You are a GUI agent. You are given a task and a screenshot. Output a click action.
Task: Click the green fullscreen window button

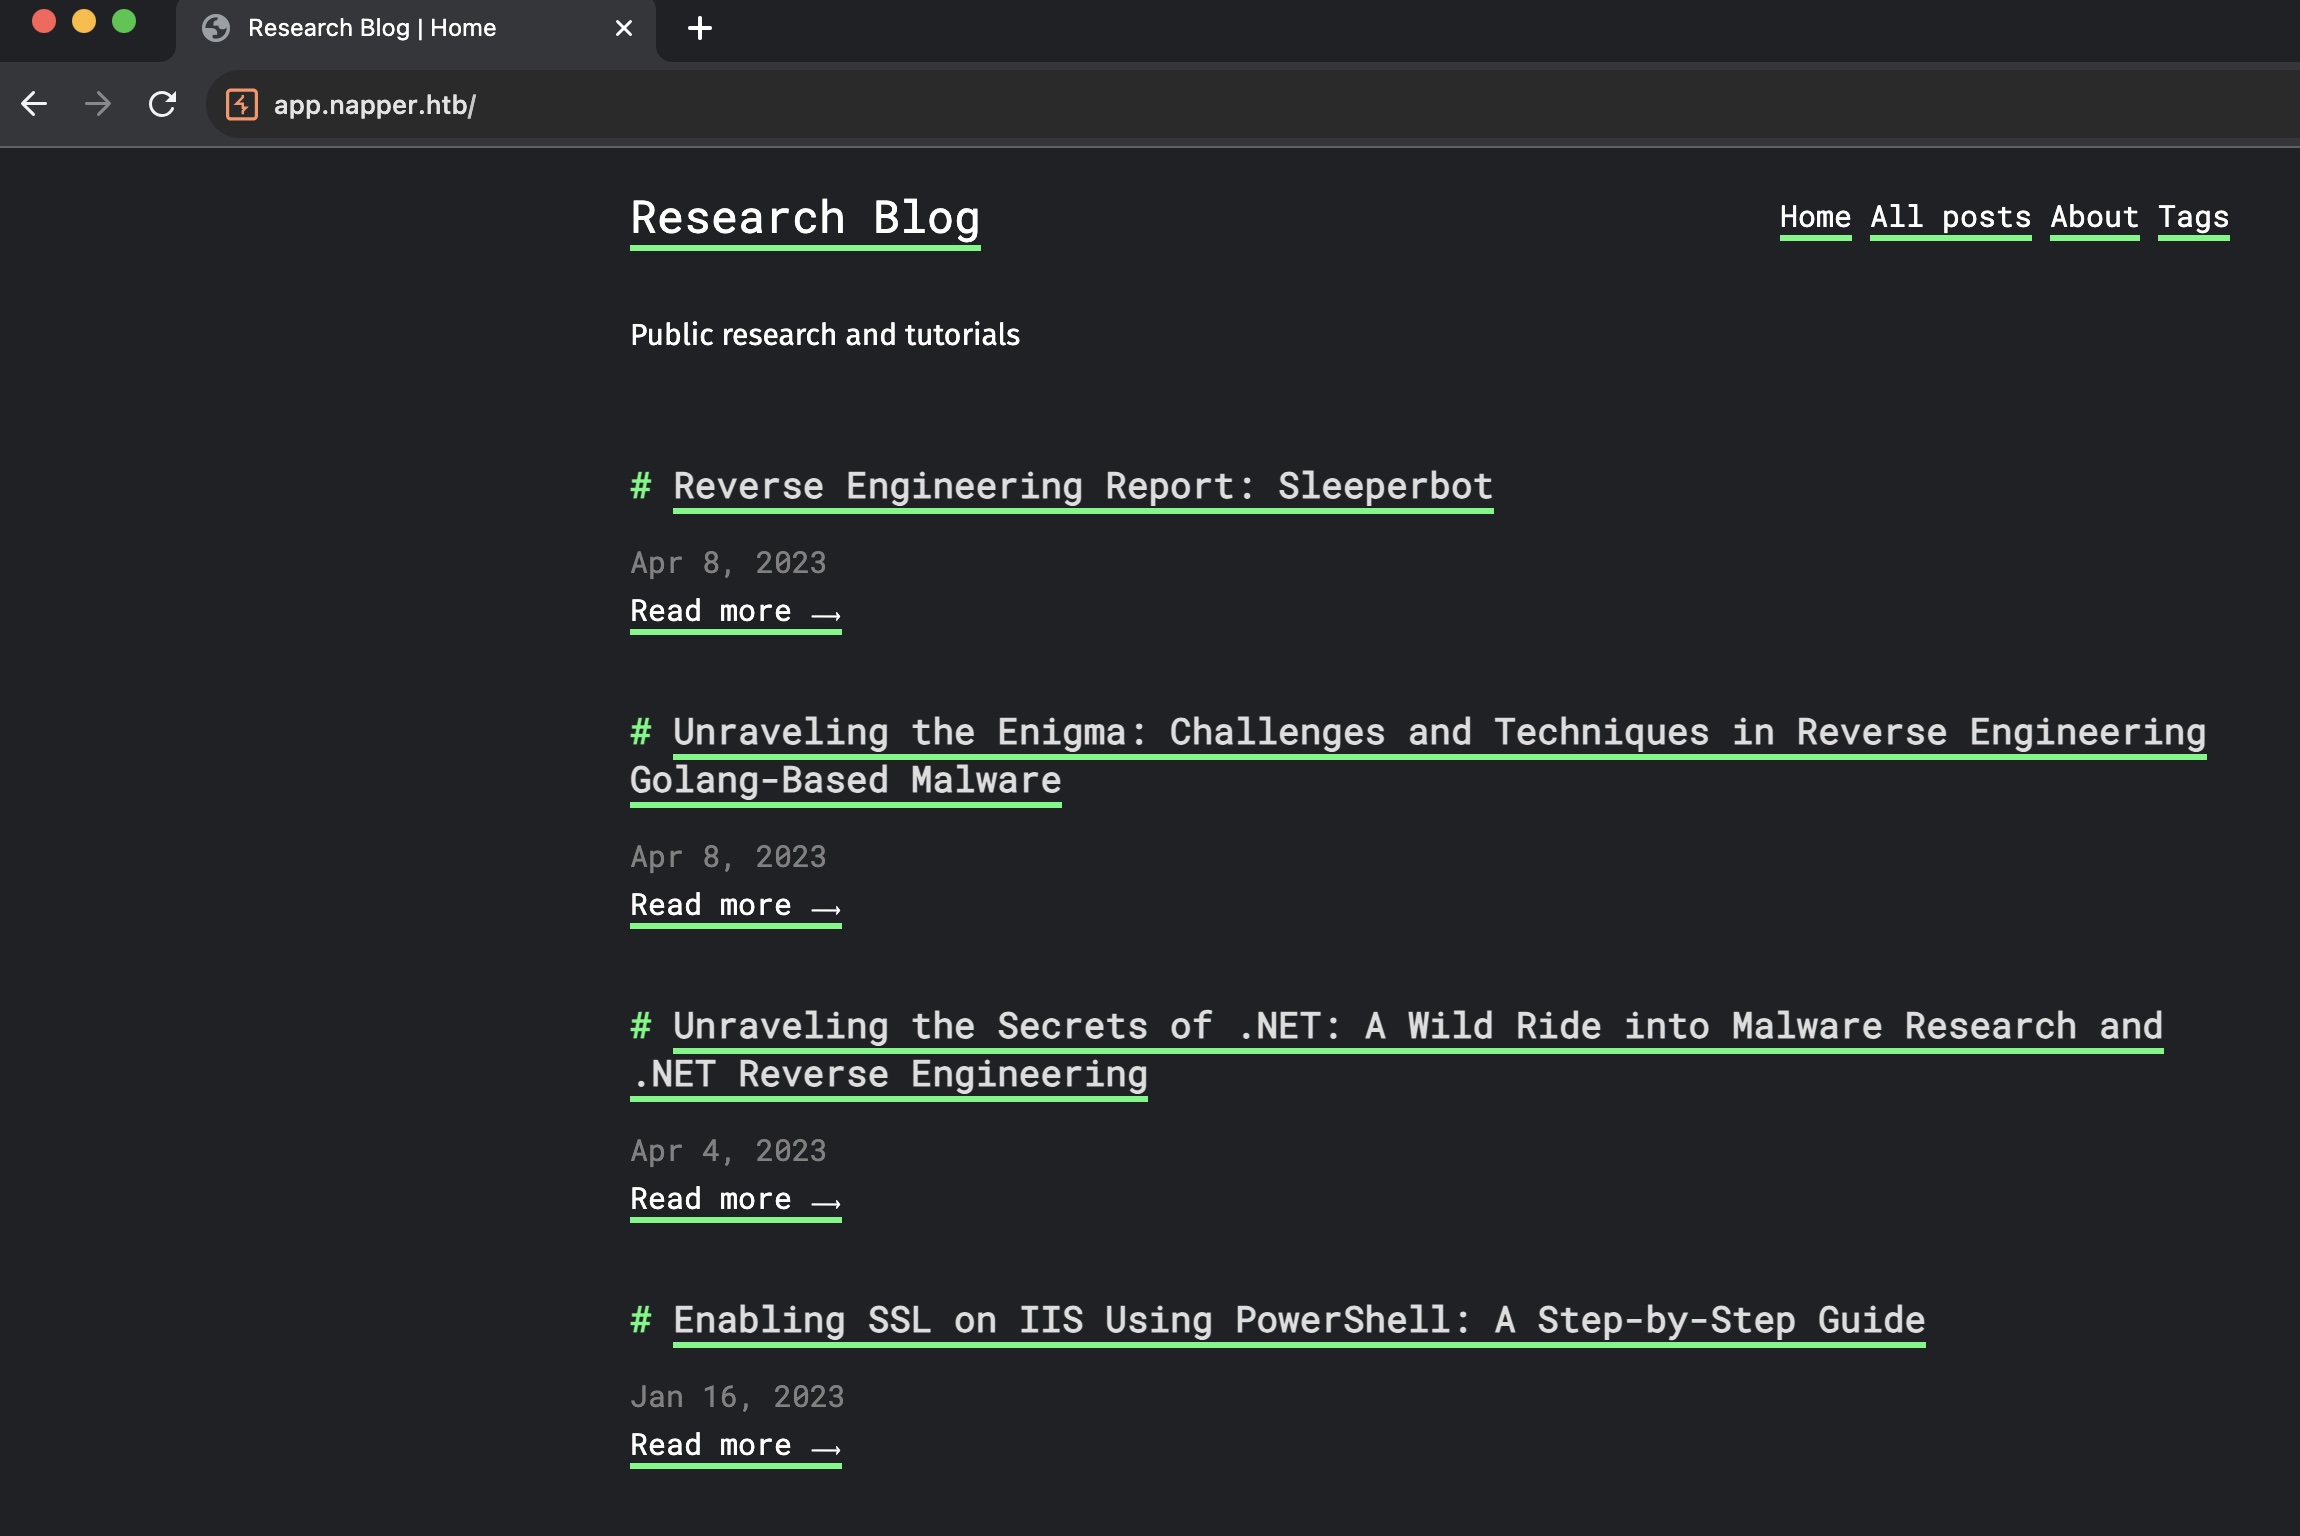(x=124, y=21)
